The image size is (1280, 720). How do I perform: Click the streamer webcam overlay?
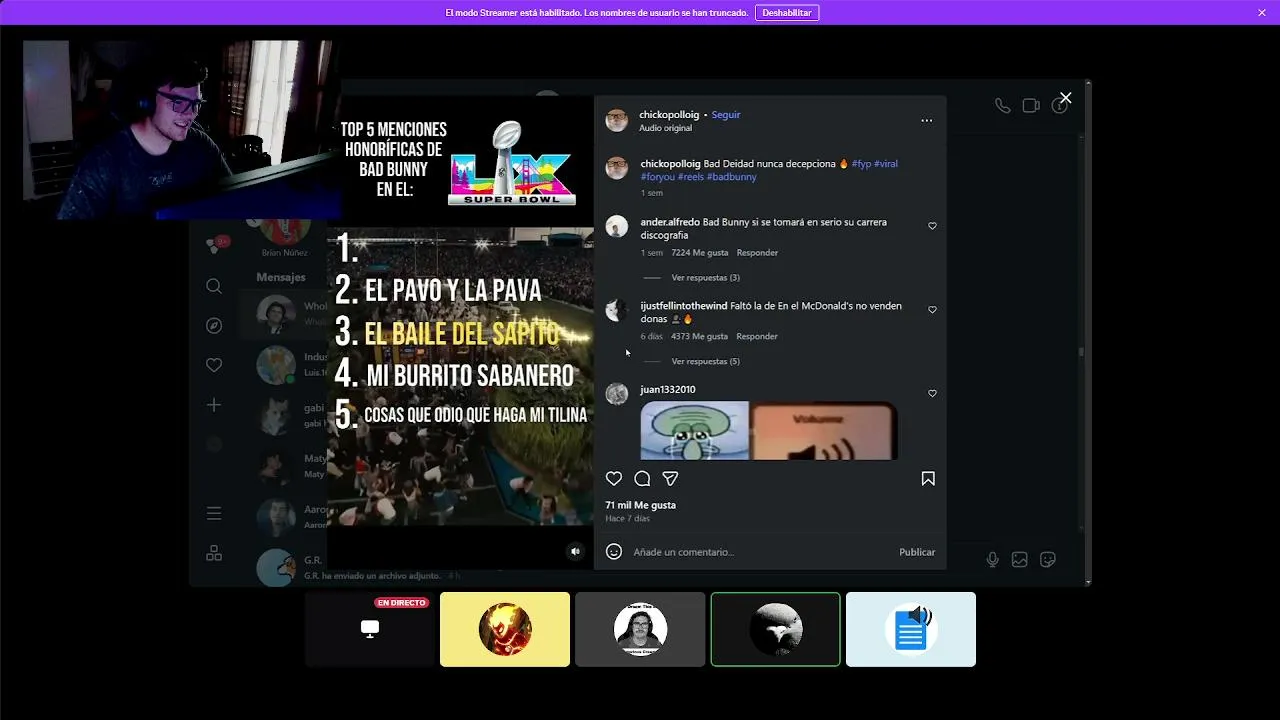[182, 129]
